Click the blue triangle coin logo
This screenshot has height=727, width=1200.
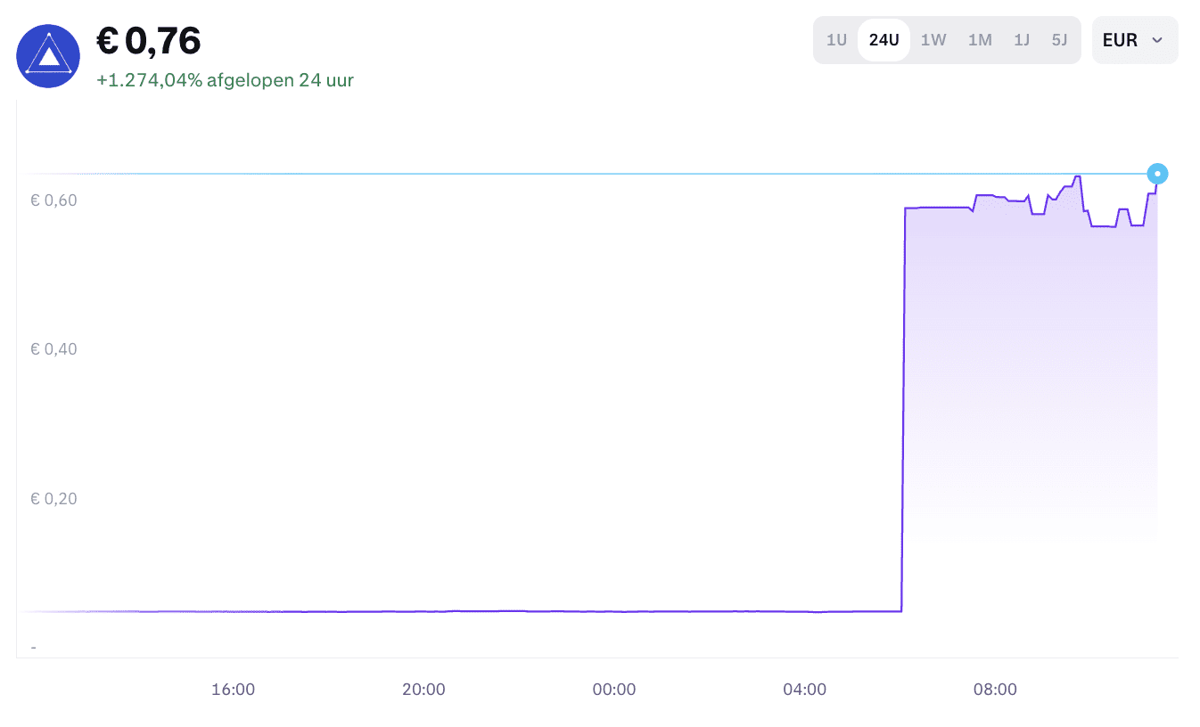click(x=48, y=56)
